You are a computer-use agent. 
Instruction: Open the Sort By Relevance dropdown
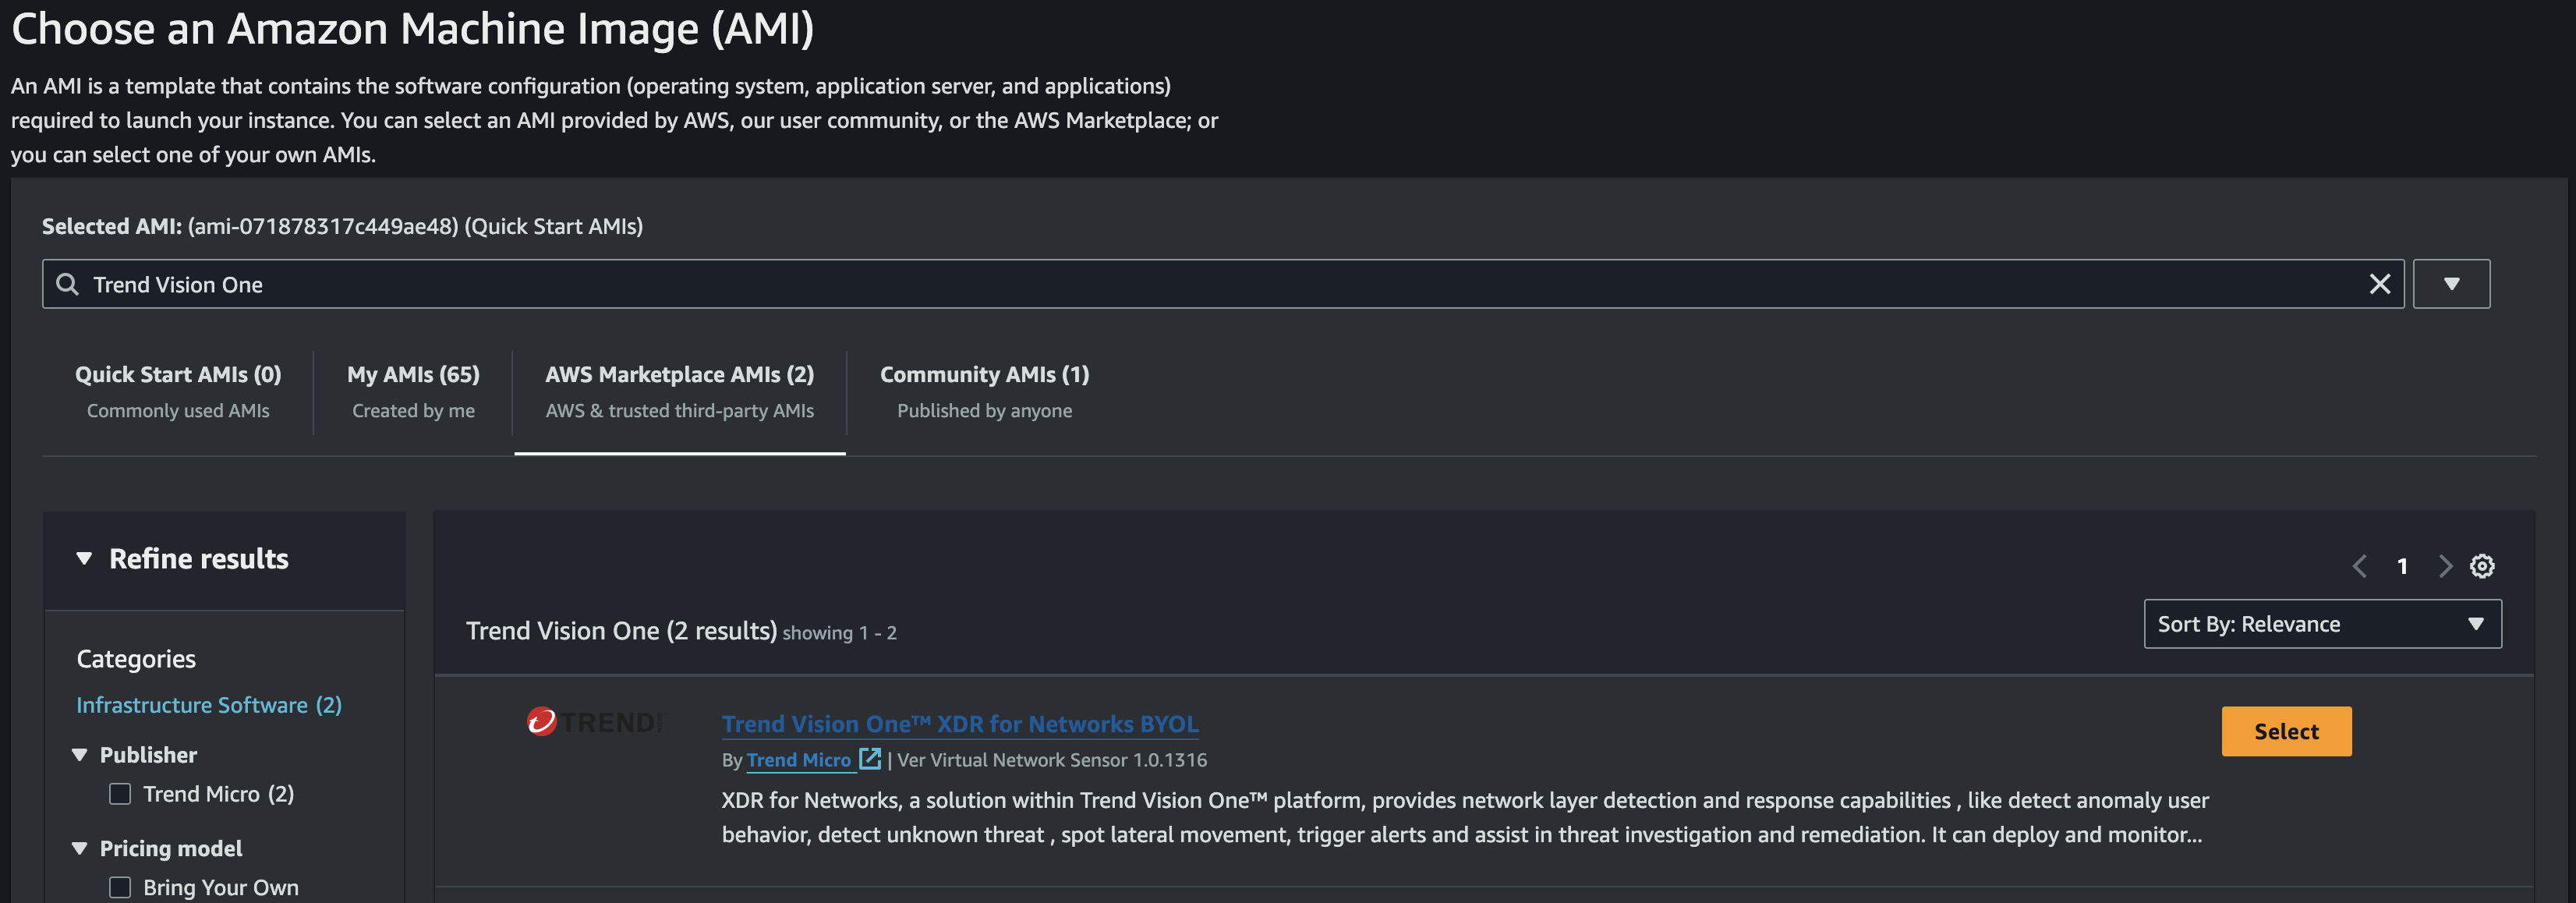tap(2322, 624)
